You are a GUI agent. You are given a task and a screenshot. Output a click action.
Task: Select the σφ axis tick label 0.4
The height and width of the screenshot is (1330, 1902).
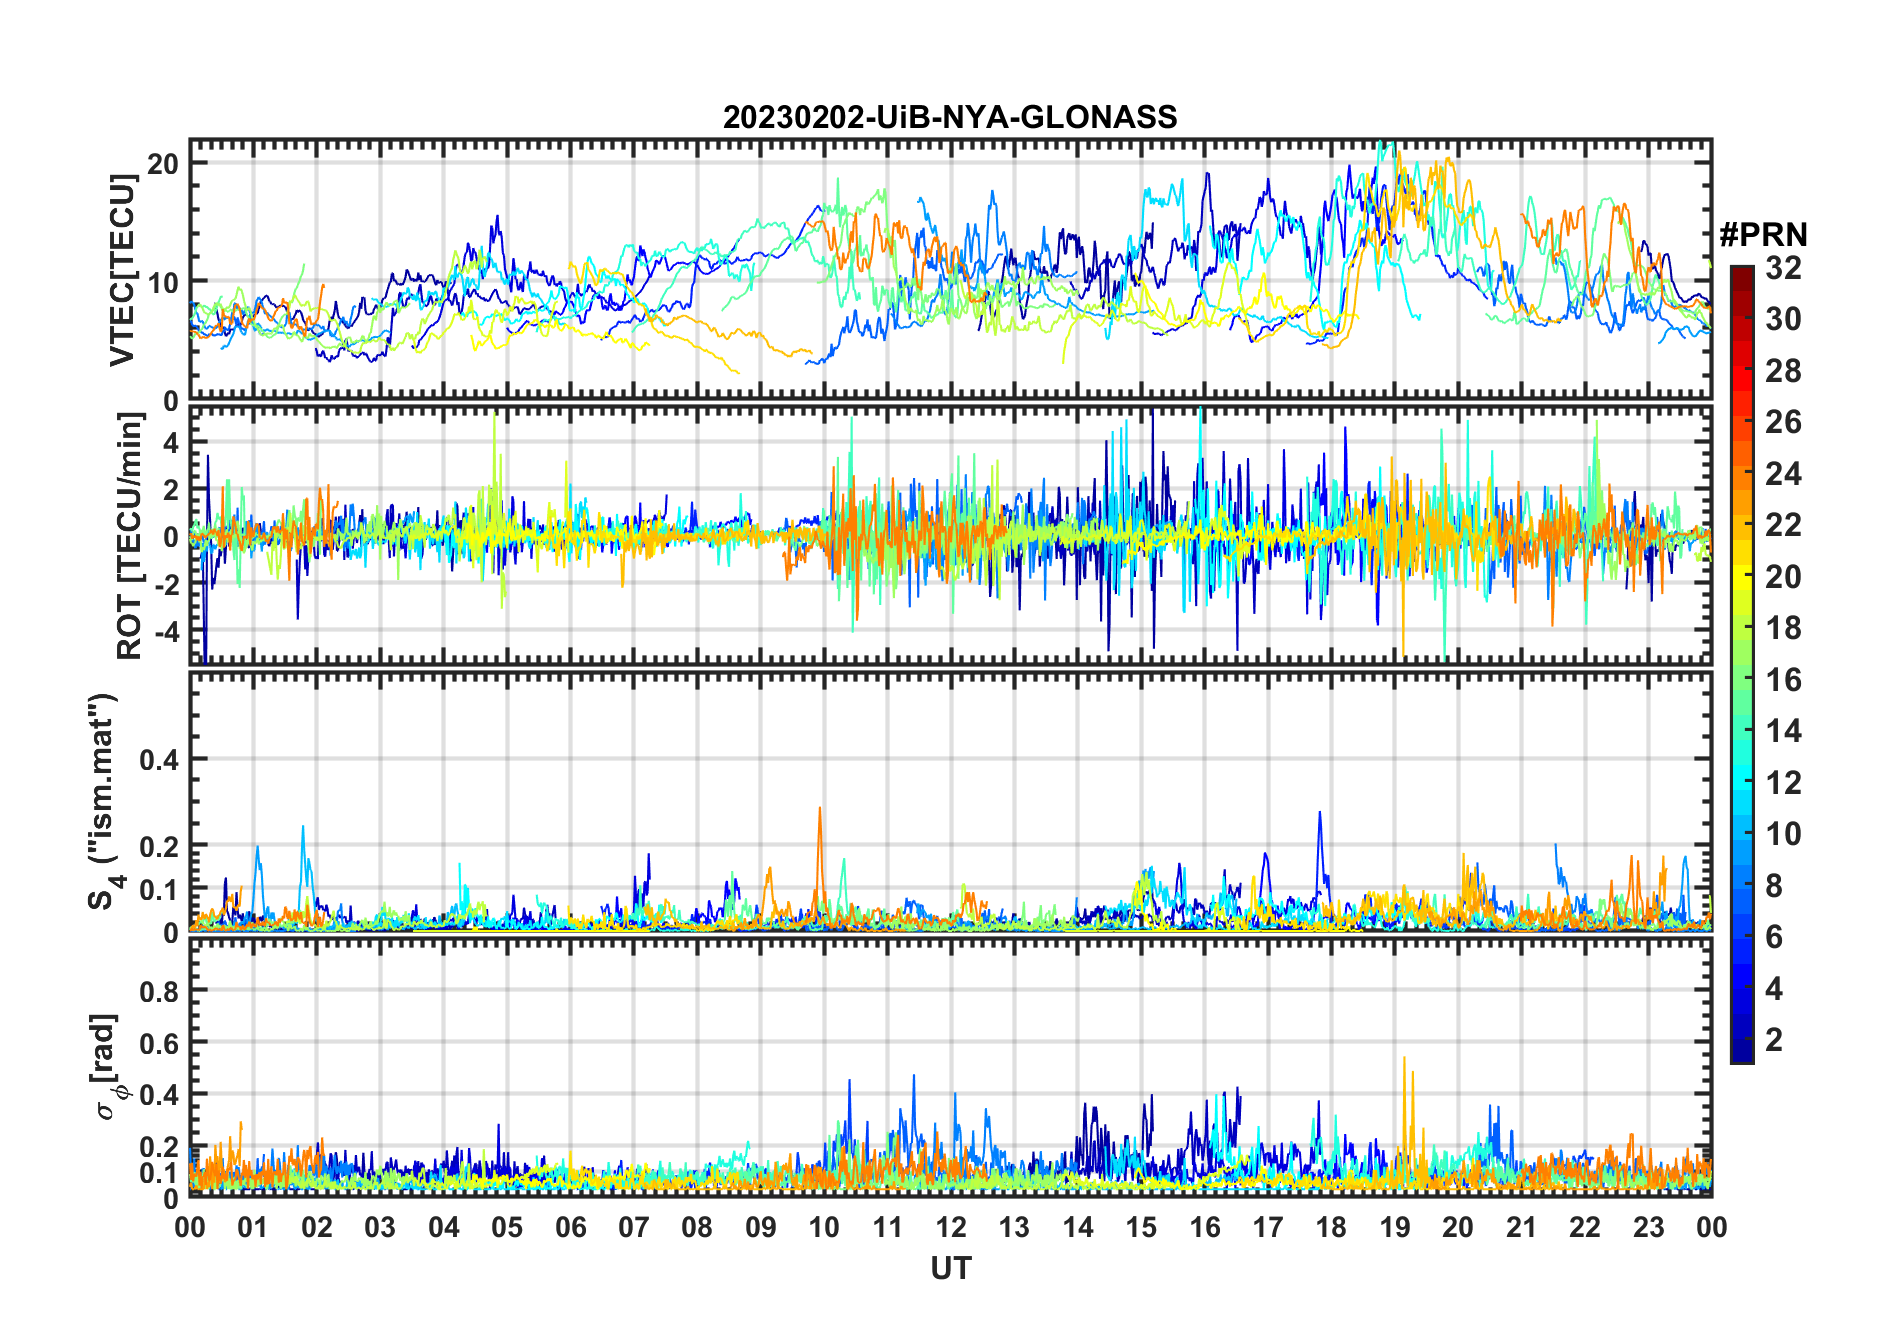[159, 1095]
